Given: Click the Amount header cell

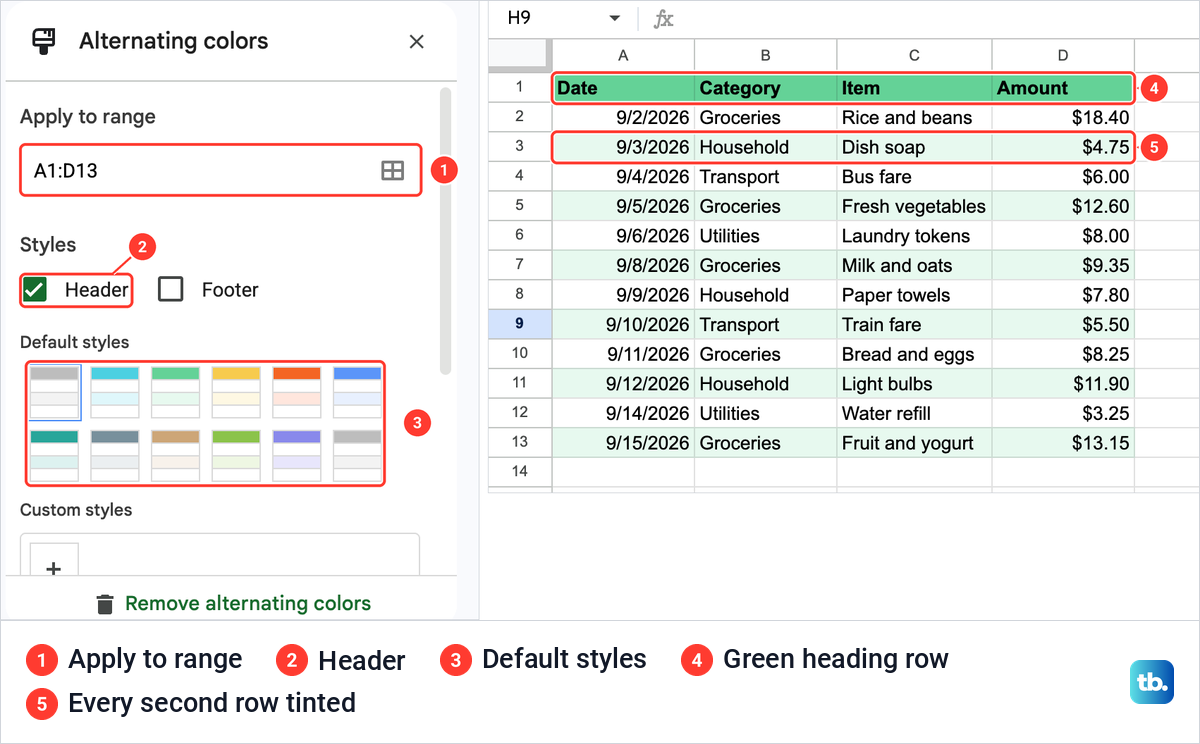Looking at the screenshot, I should coord(1063,88).
